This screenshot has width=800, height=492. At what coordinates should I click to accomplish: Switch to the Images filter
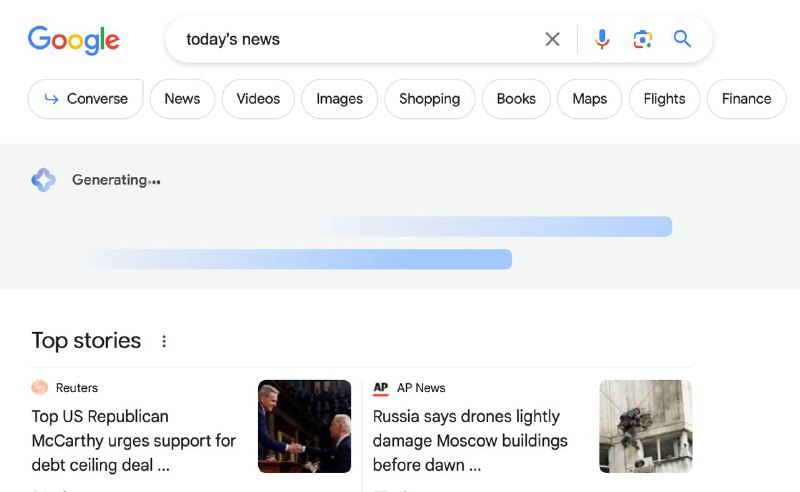coord(339,99)
